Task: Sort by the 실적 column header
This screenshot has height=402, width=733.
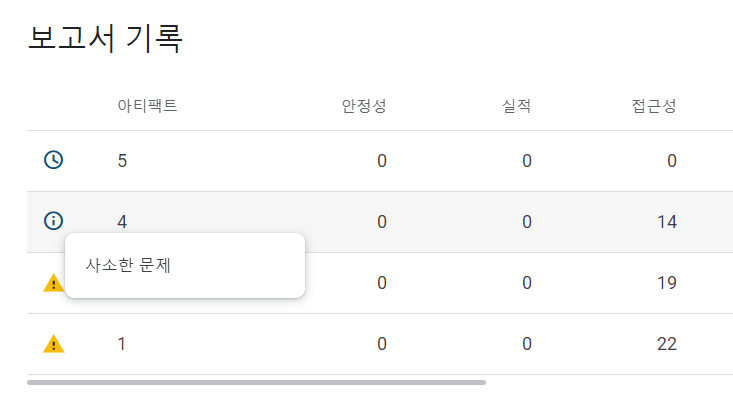Action: point(516,106)
